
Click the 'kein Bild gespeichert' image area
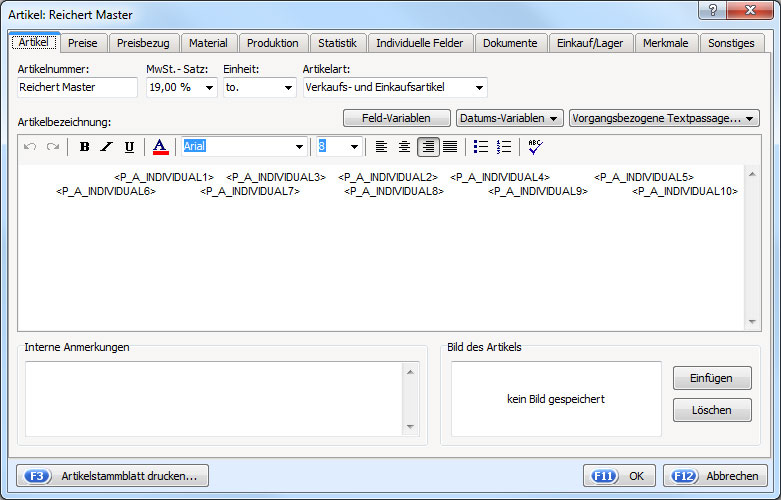(x=556, y=399)
